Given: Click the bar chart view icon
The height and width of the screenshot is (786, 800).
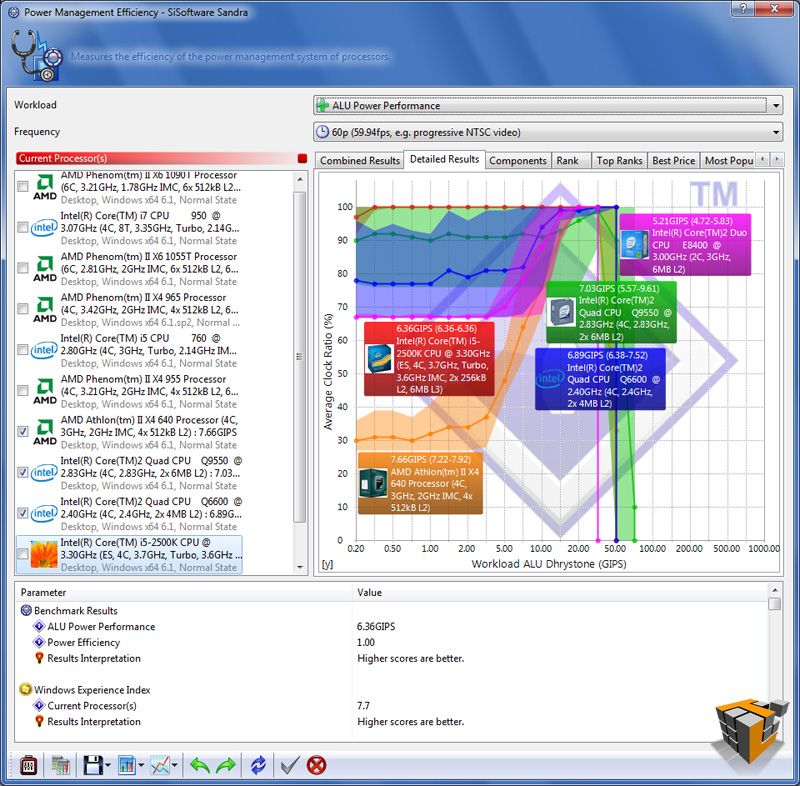Looking at the screenshot, I should pos(127,765).
